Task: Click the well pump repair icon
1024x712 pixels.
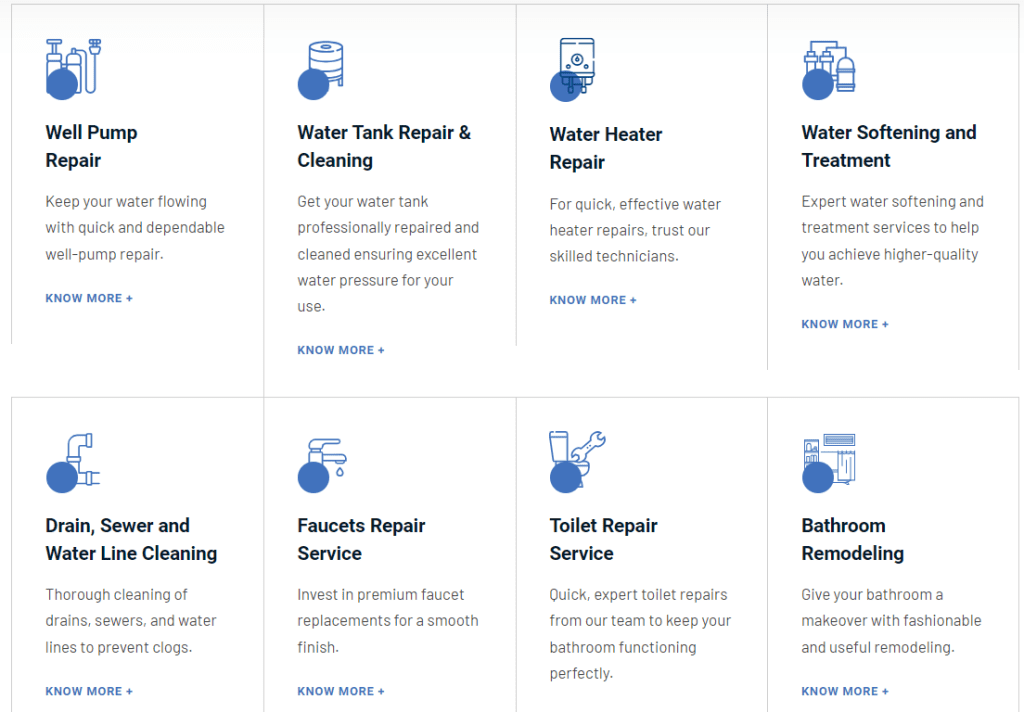Action: tap(70, 68)
